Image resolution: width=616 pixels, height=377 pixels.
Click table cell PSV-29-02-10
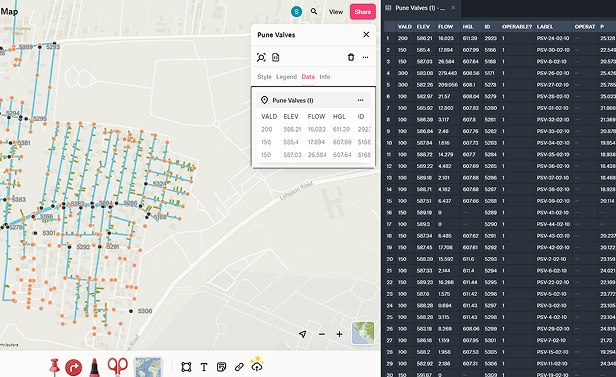[553, 329]
